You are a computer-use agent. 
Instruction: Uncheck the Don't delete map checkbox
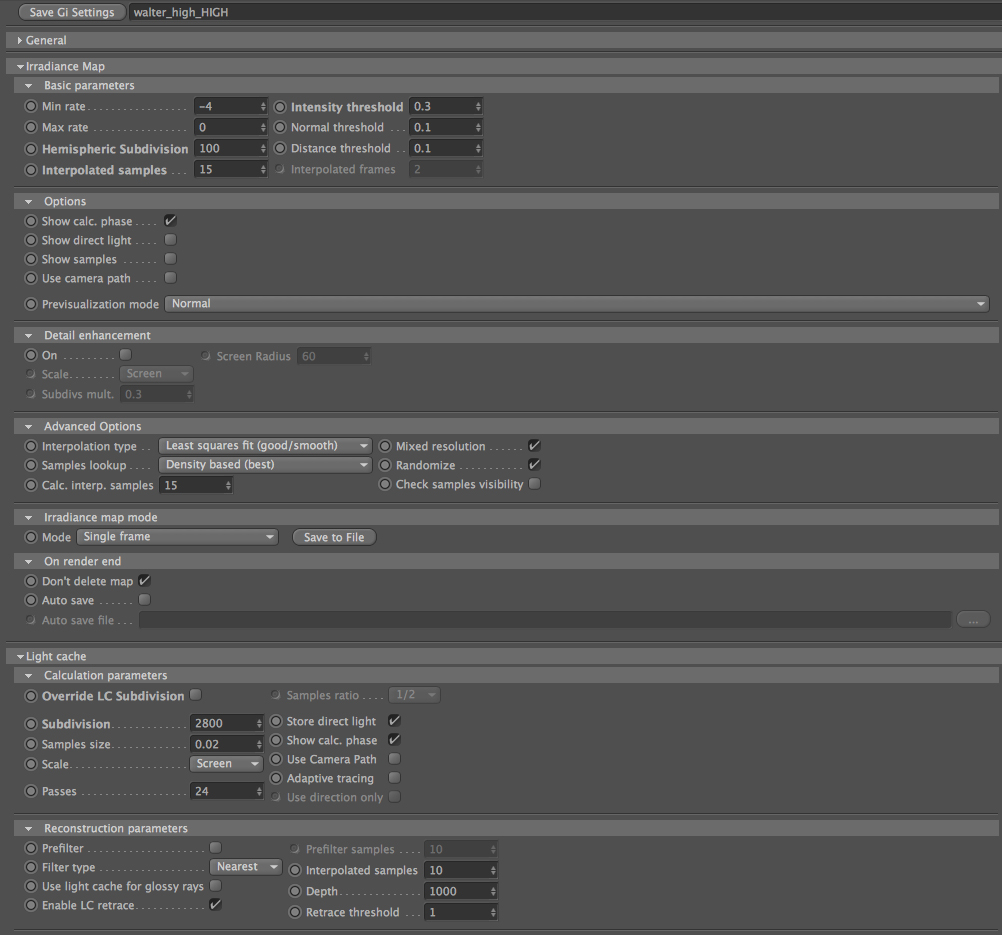[144, 580]
